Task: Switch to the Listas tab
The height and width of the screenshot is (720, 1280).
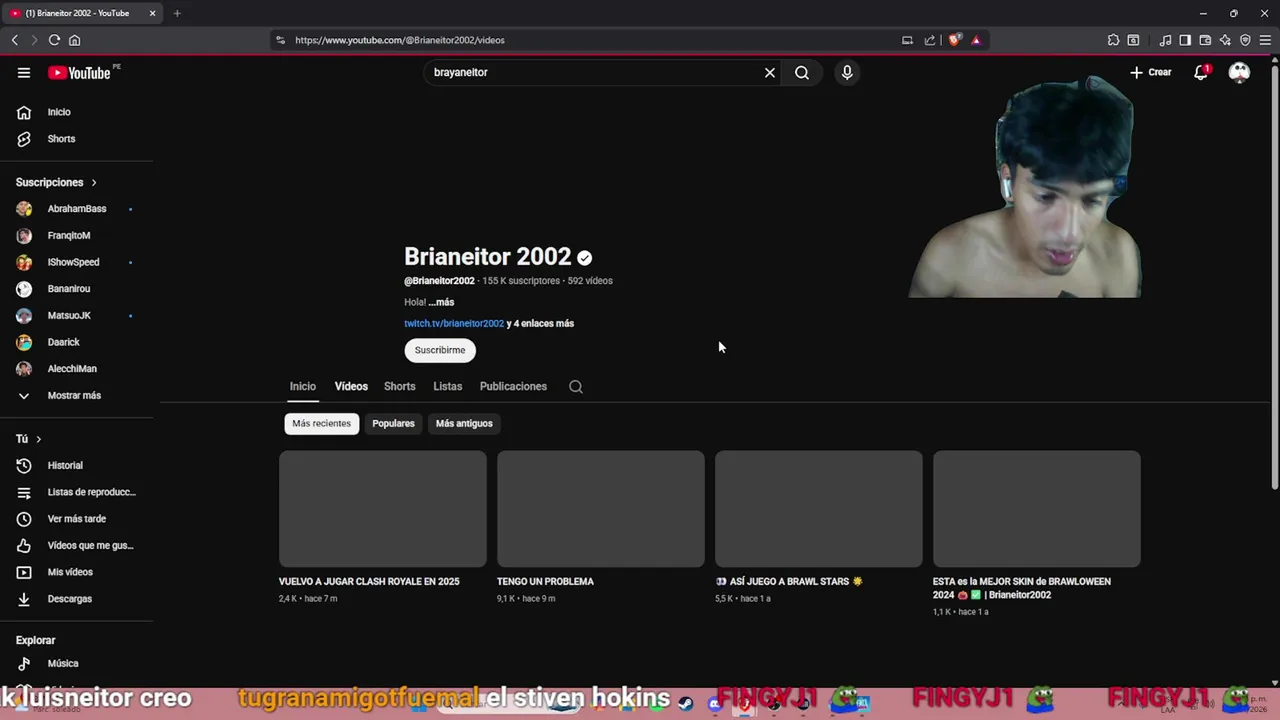Action: pos(448,386)
